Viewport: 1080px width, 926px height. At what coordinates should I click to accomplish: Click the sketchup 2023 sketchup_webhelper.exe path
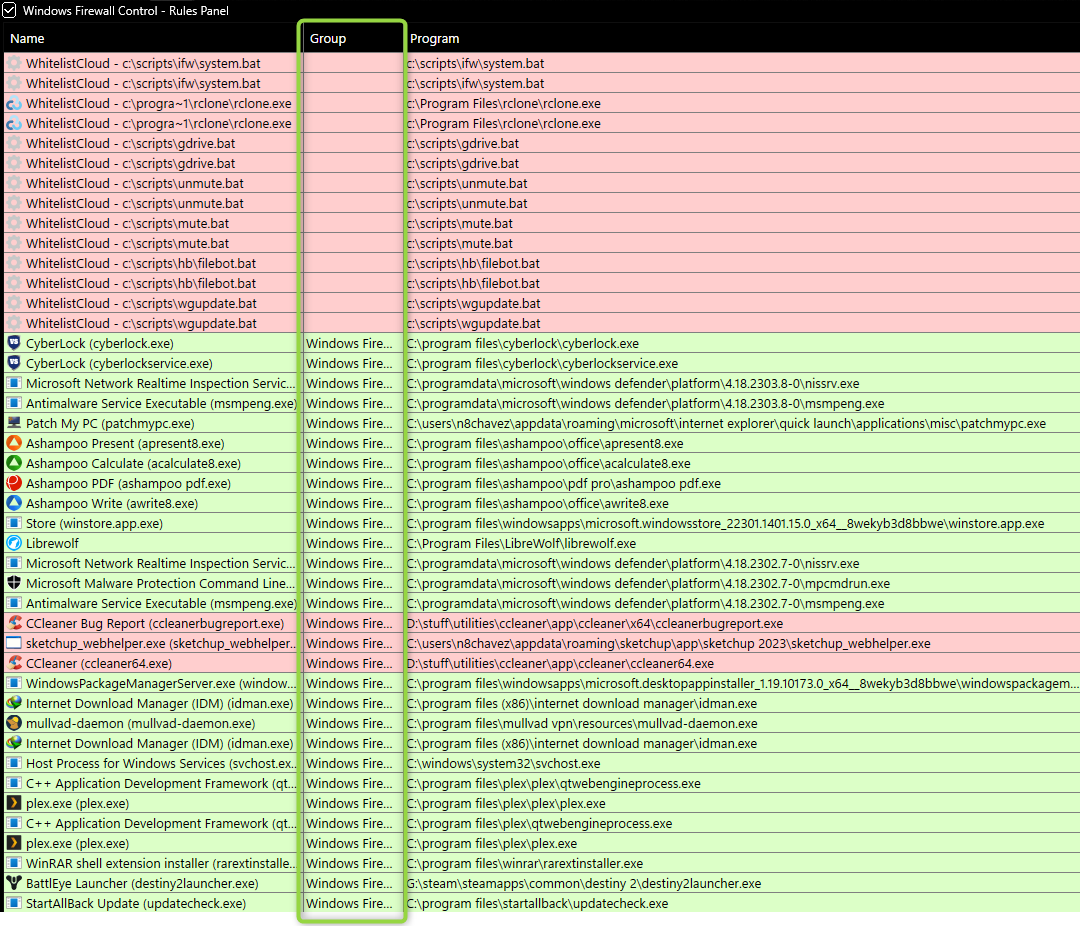click(669, 644)
